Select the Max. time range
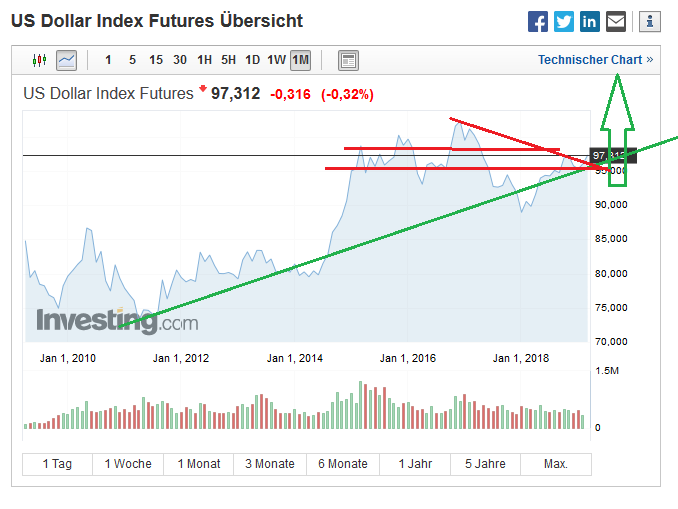 pos(555,464)
